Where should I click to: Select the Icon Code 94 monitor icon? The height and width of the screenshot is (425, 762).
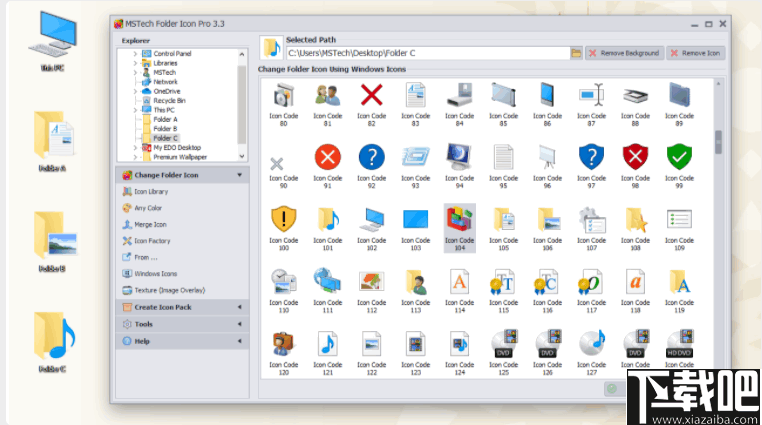tap(459, 157)
